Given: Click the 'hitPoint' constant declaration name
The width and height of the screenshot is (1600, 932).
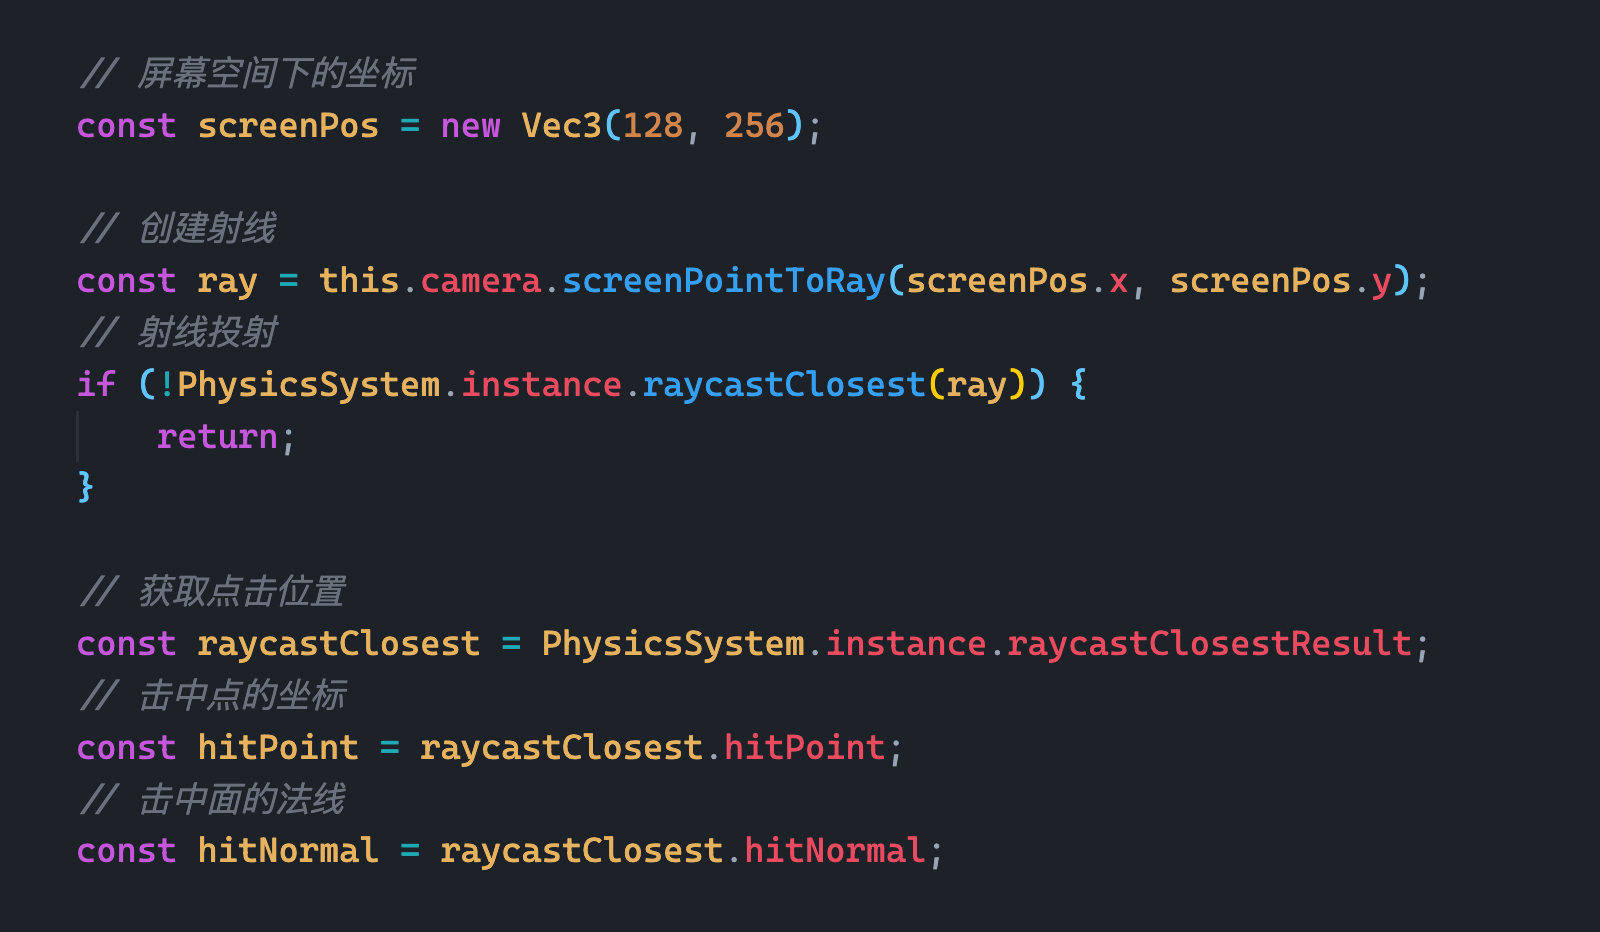Looking at the screenshot, I should click(x=278, y=747).
